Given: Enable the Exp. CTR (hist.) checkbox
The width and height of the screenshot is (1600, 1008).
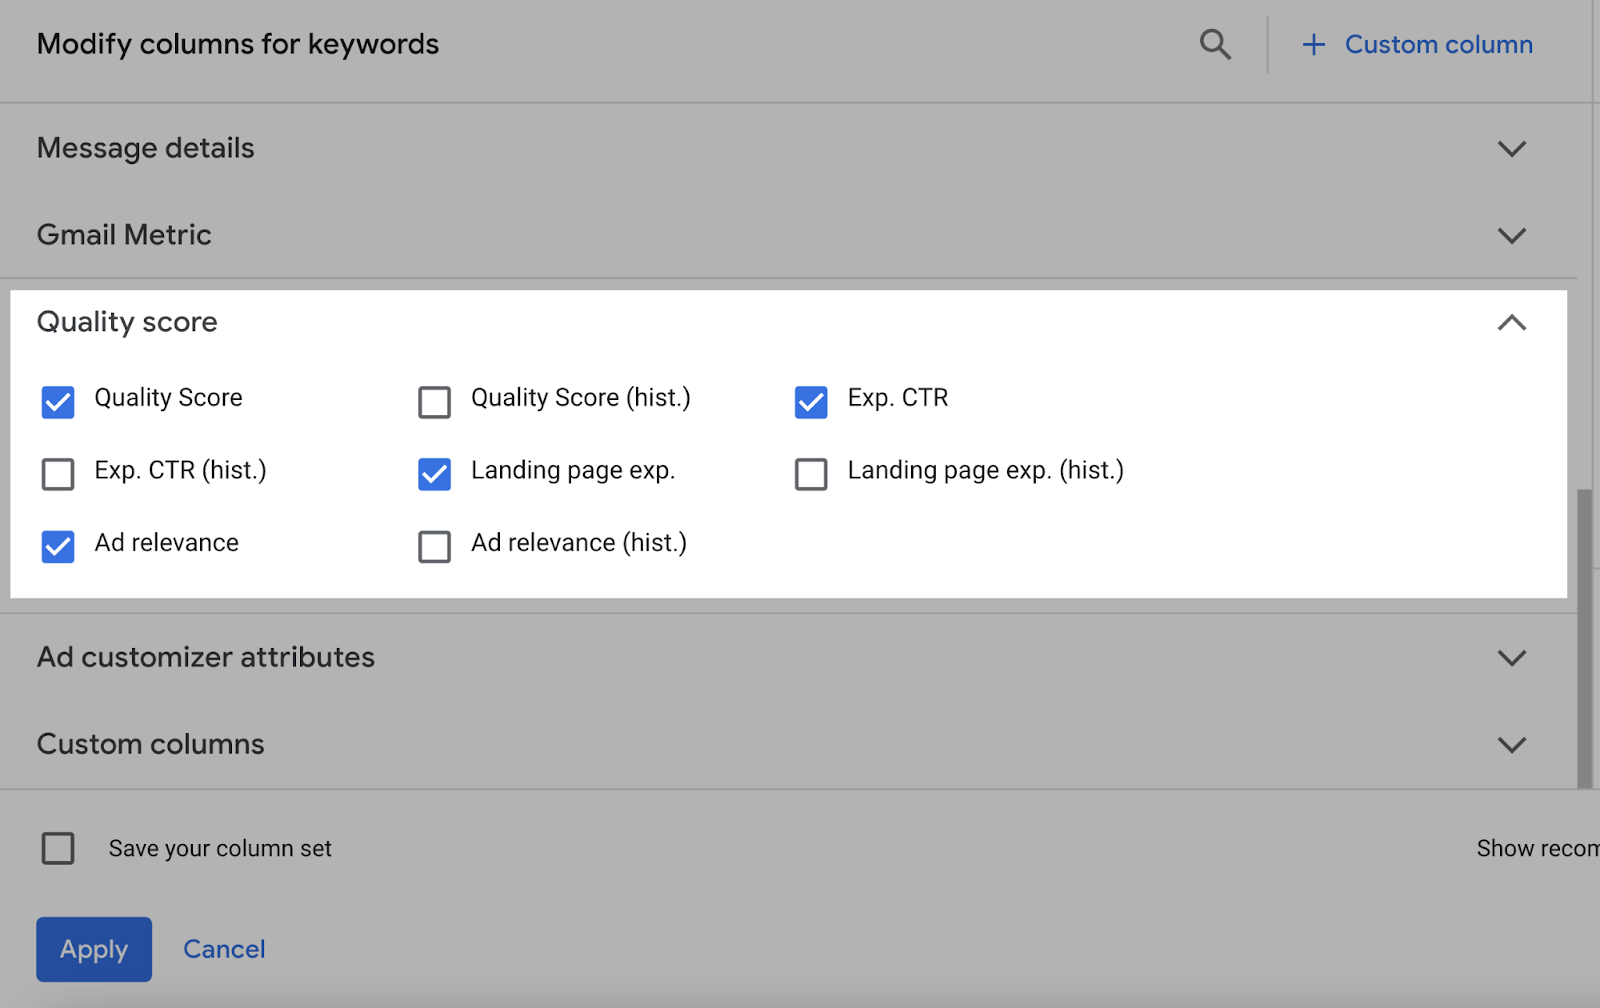Looking at the screenshot, I should tap(58, 474).
